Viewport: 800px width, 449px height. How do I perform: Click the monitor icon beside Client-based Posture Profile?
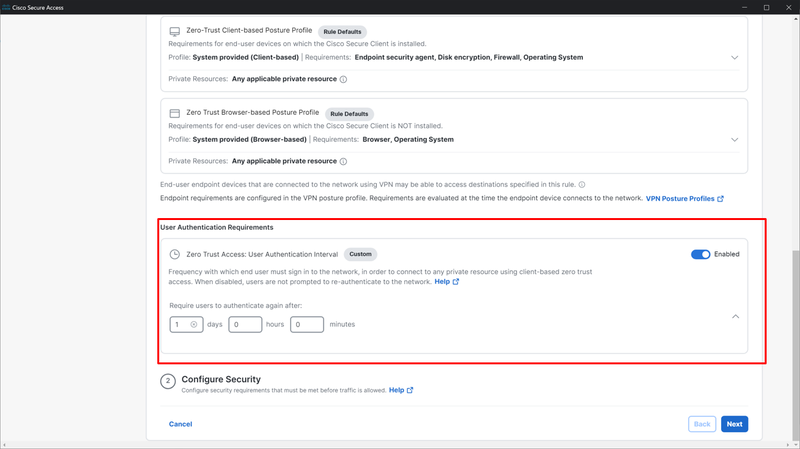[x=174, y=32]
